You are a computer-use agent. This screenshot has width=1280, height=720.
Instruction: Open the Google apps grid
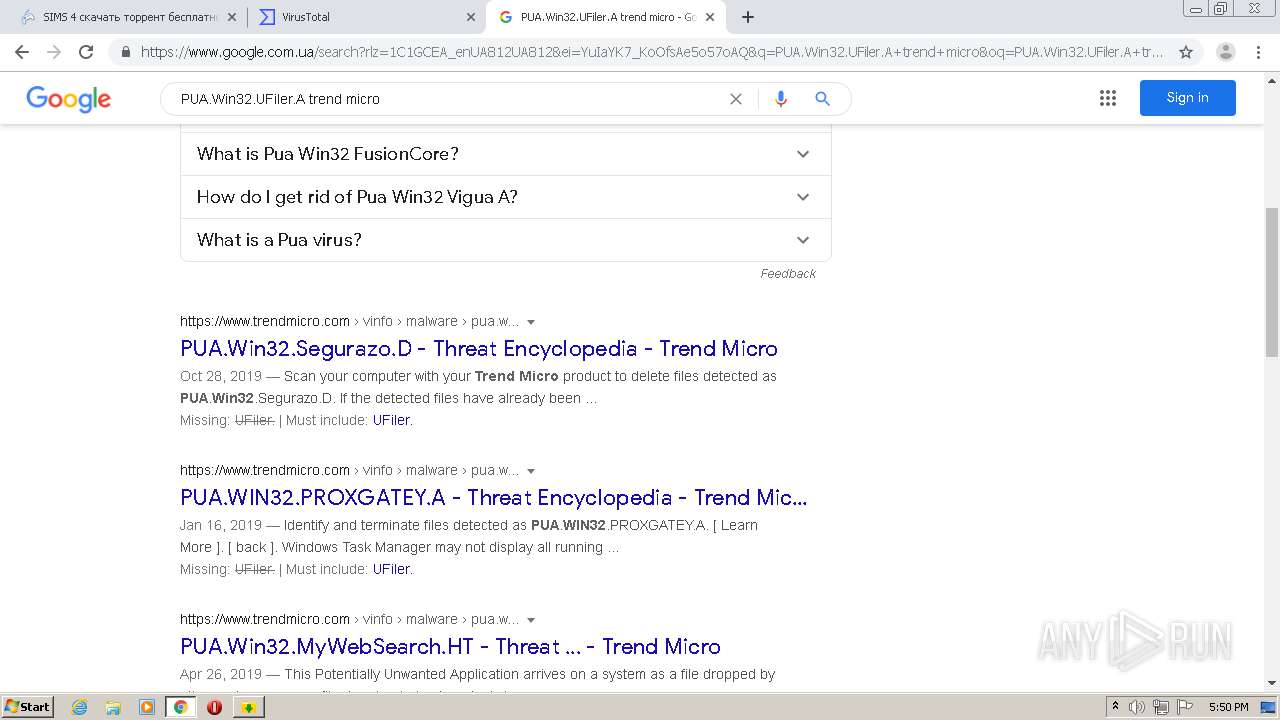(x=1108, y=98)
